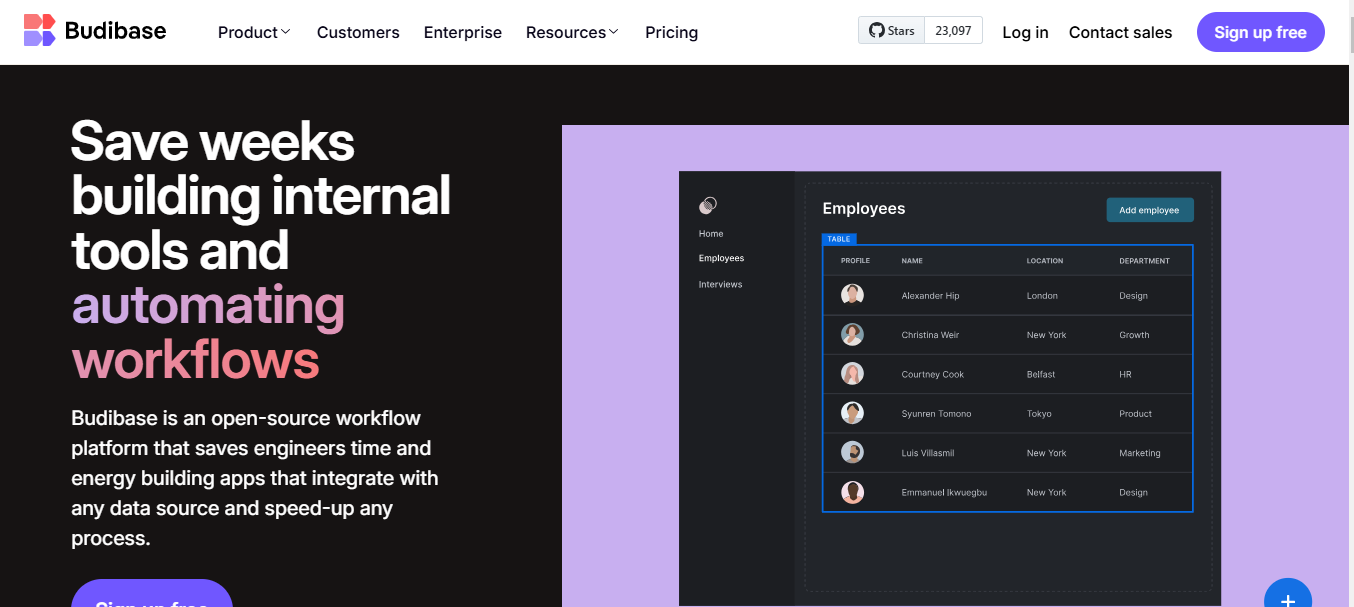Click the name Alexander Hip

click(930, 296)
